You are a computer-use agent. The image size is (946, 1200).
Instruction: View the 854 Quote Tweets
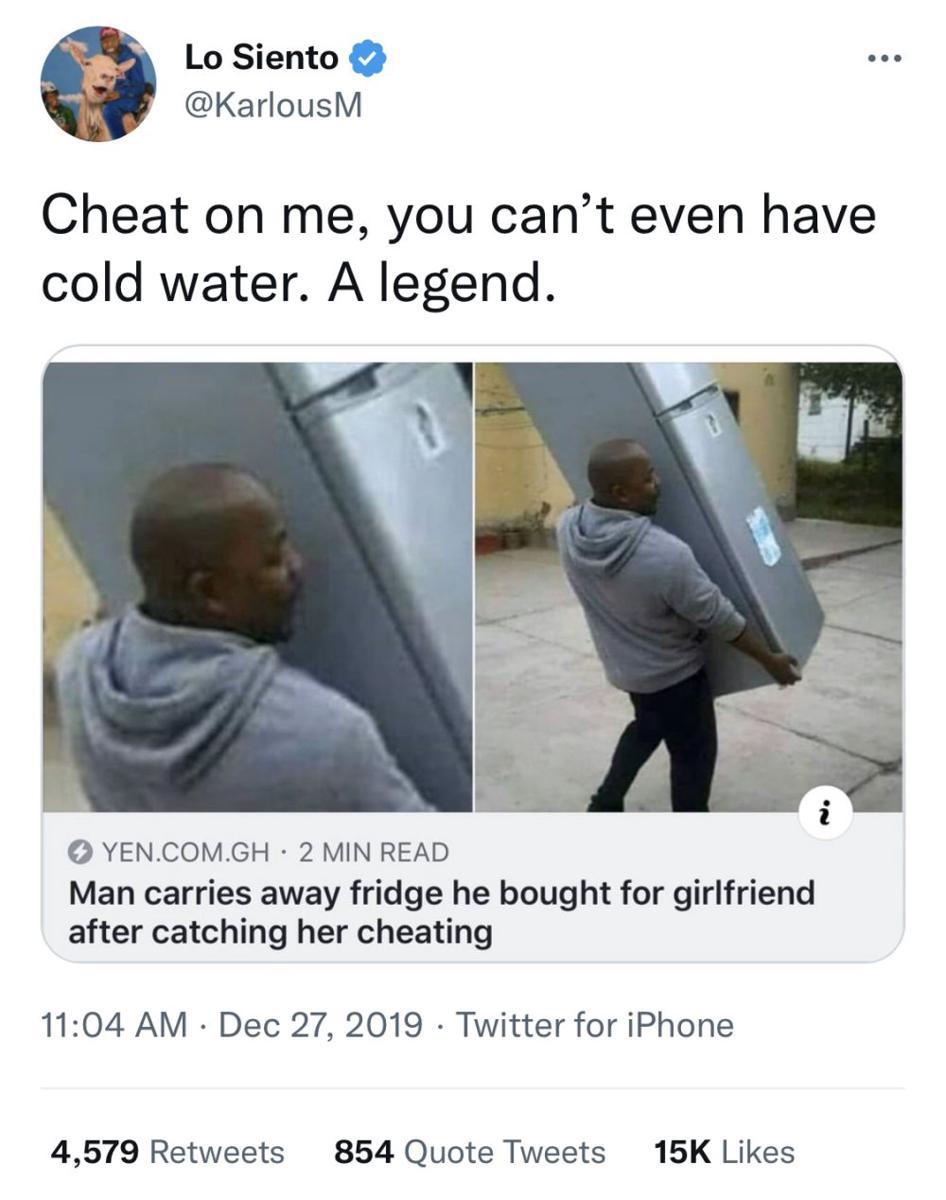pos(470,1152)
